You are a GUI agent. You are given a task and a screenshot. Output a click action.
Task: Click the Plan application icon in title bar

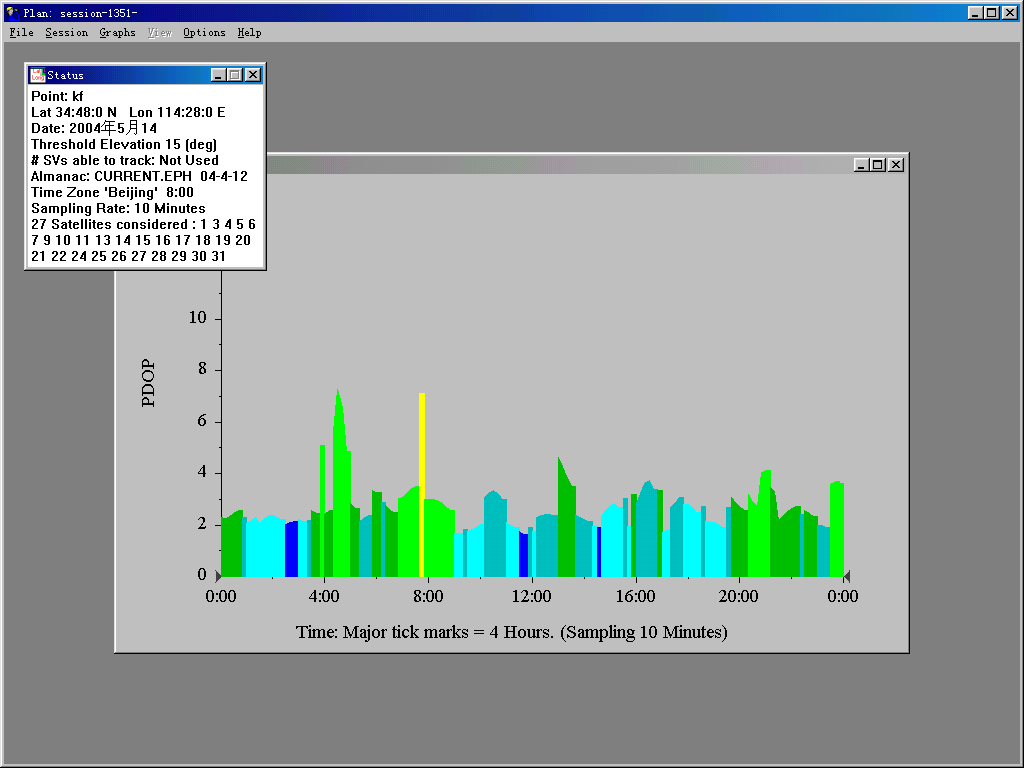pyautogui.click(x=12, y=12)
